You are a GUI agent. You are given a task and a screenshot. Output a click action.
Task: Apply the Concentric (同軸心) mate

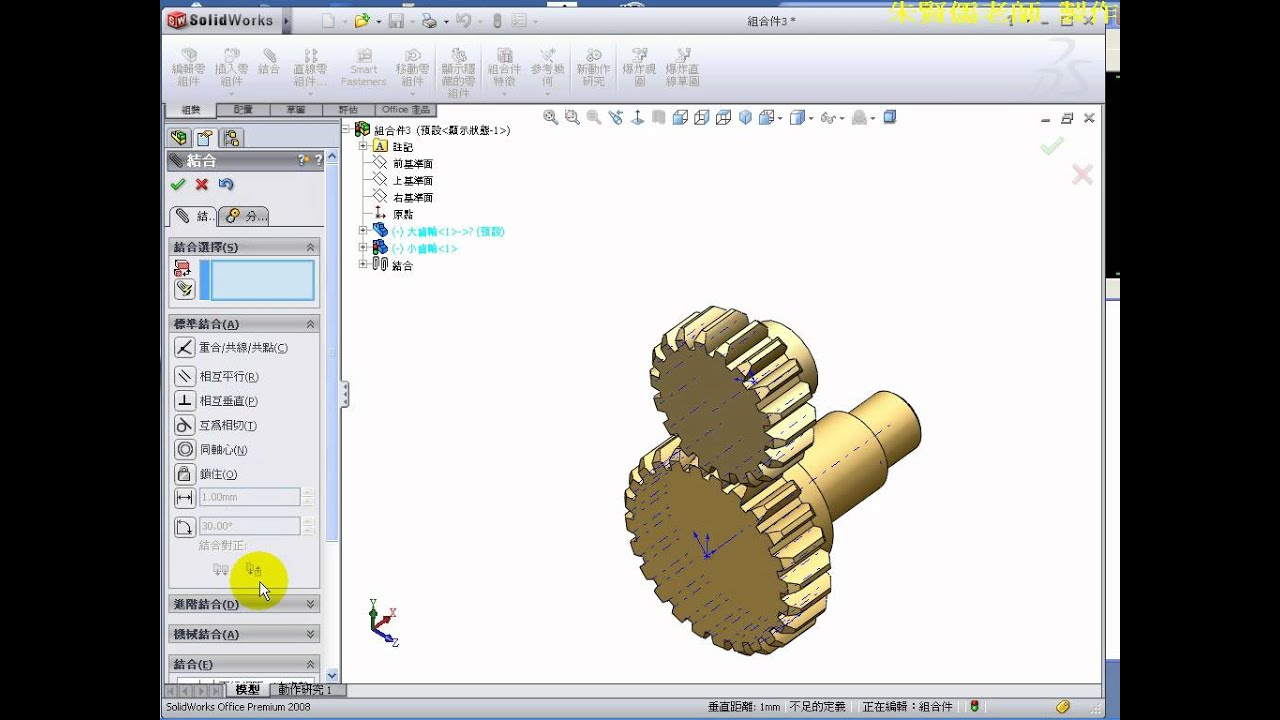click(x=185, y=449)
